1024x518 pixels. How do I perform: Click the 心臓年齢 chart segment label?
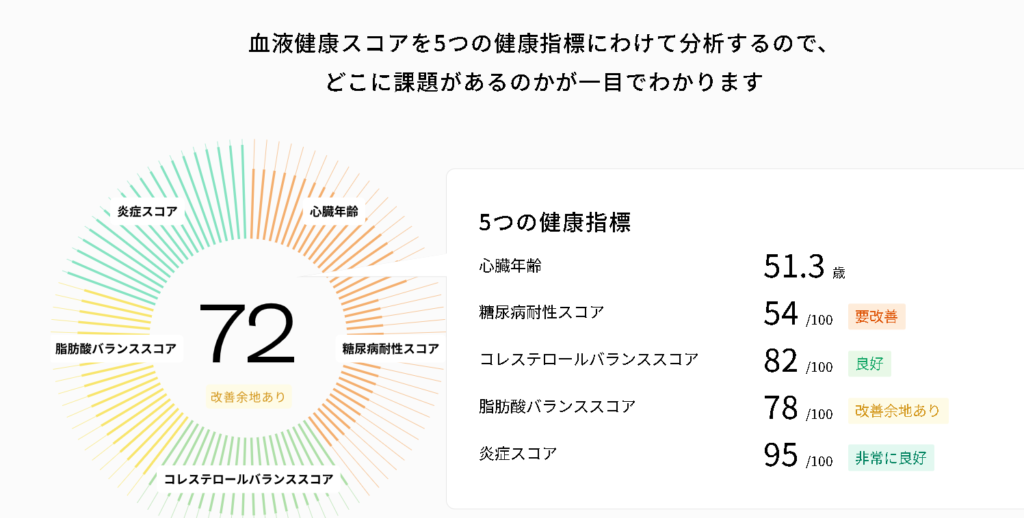point(334,211)
